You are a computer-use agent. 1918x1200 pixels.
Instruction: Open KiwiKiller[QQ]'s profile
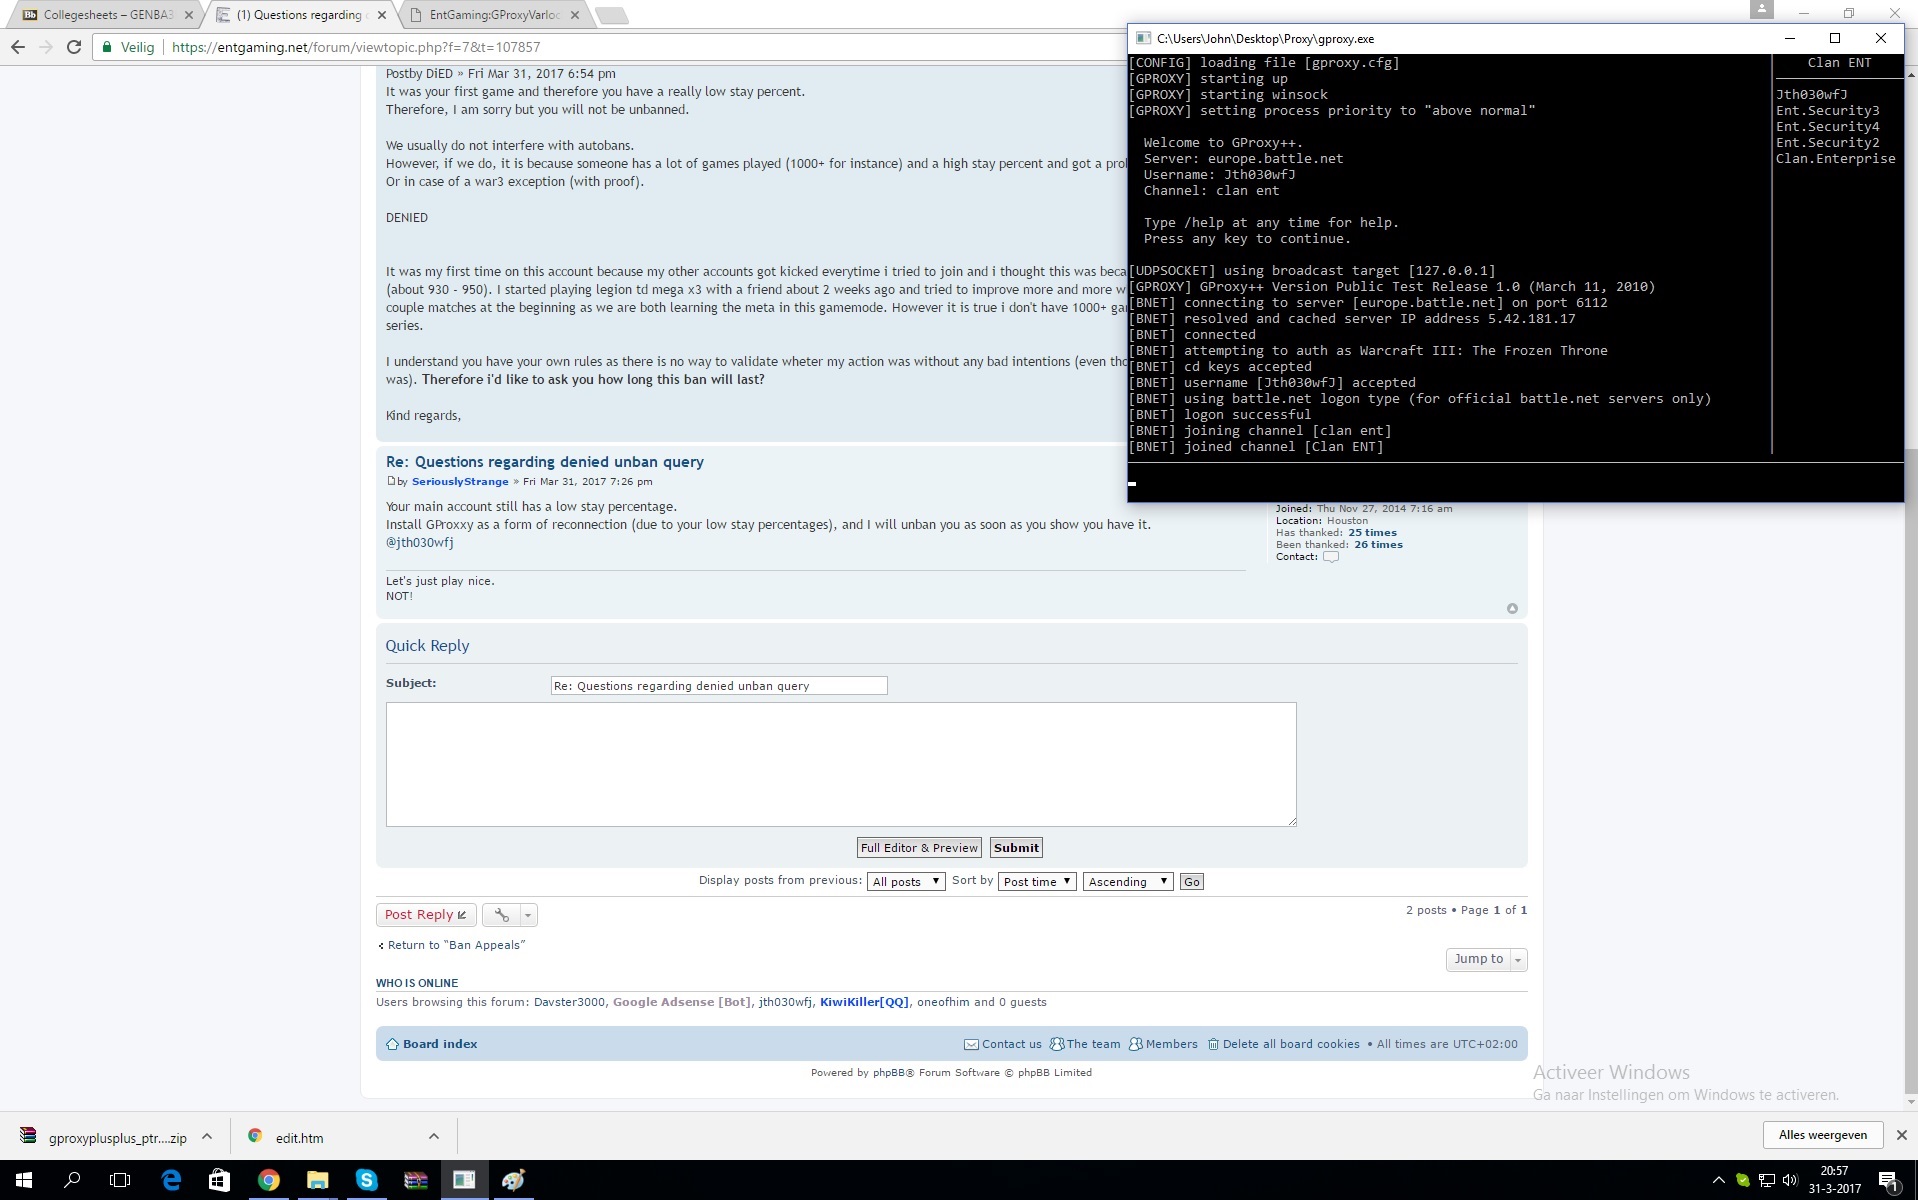[x=864, y=1002]
